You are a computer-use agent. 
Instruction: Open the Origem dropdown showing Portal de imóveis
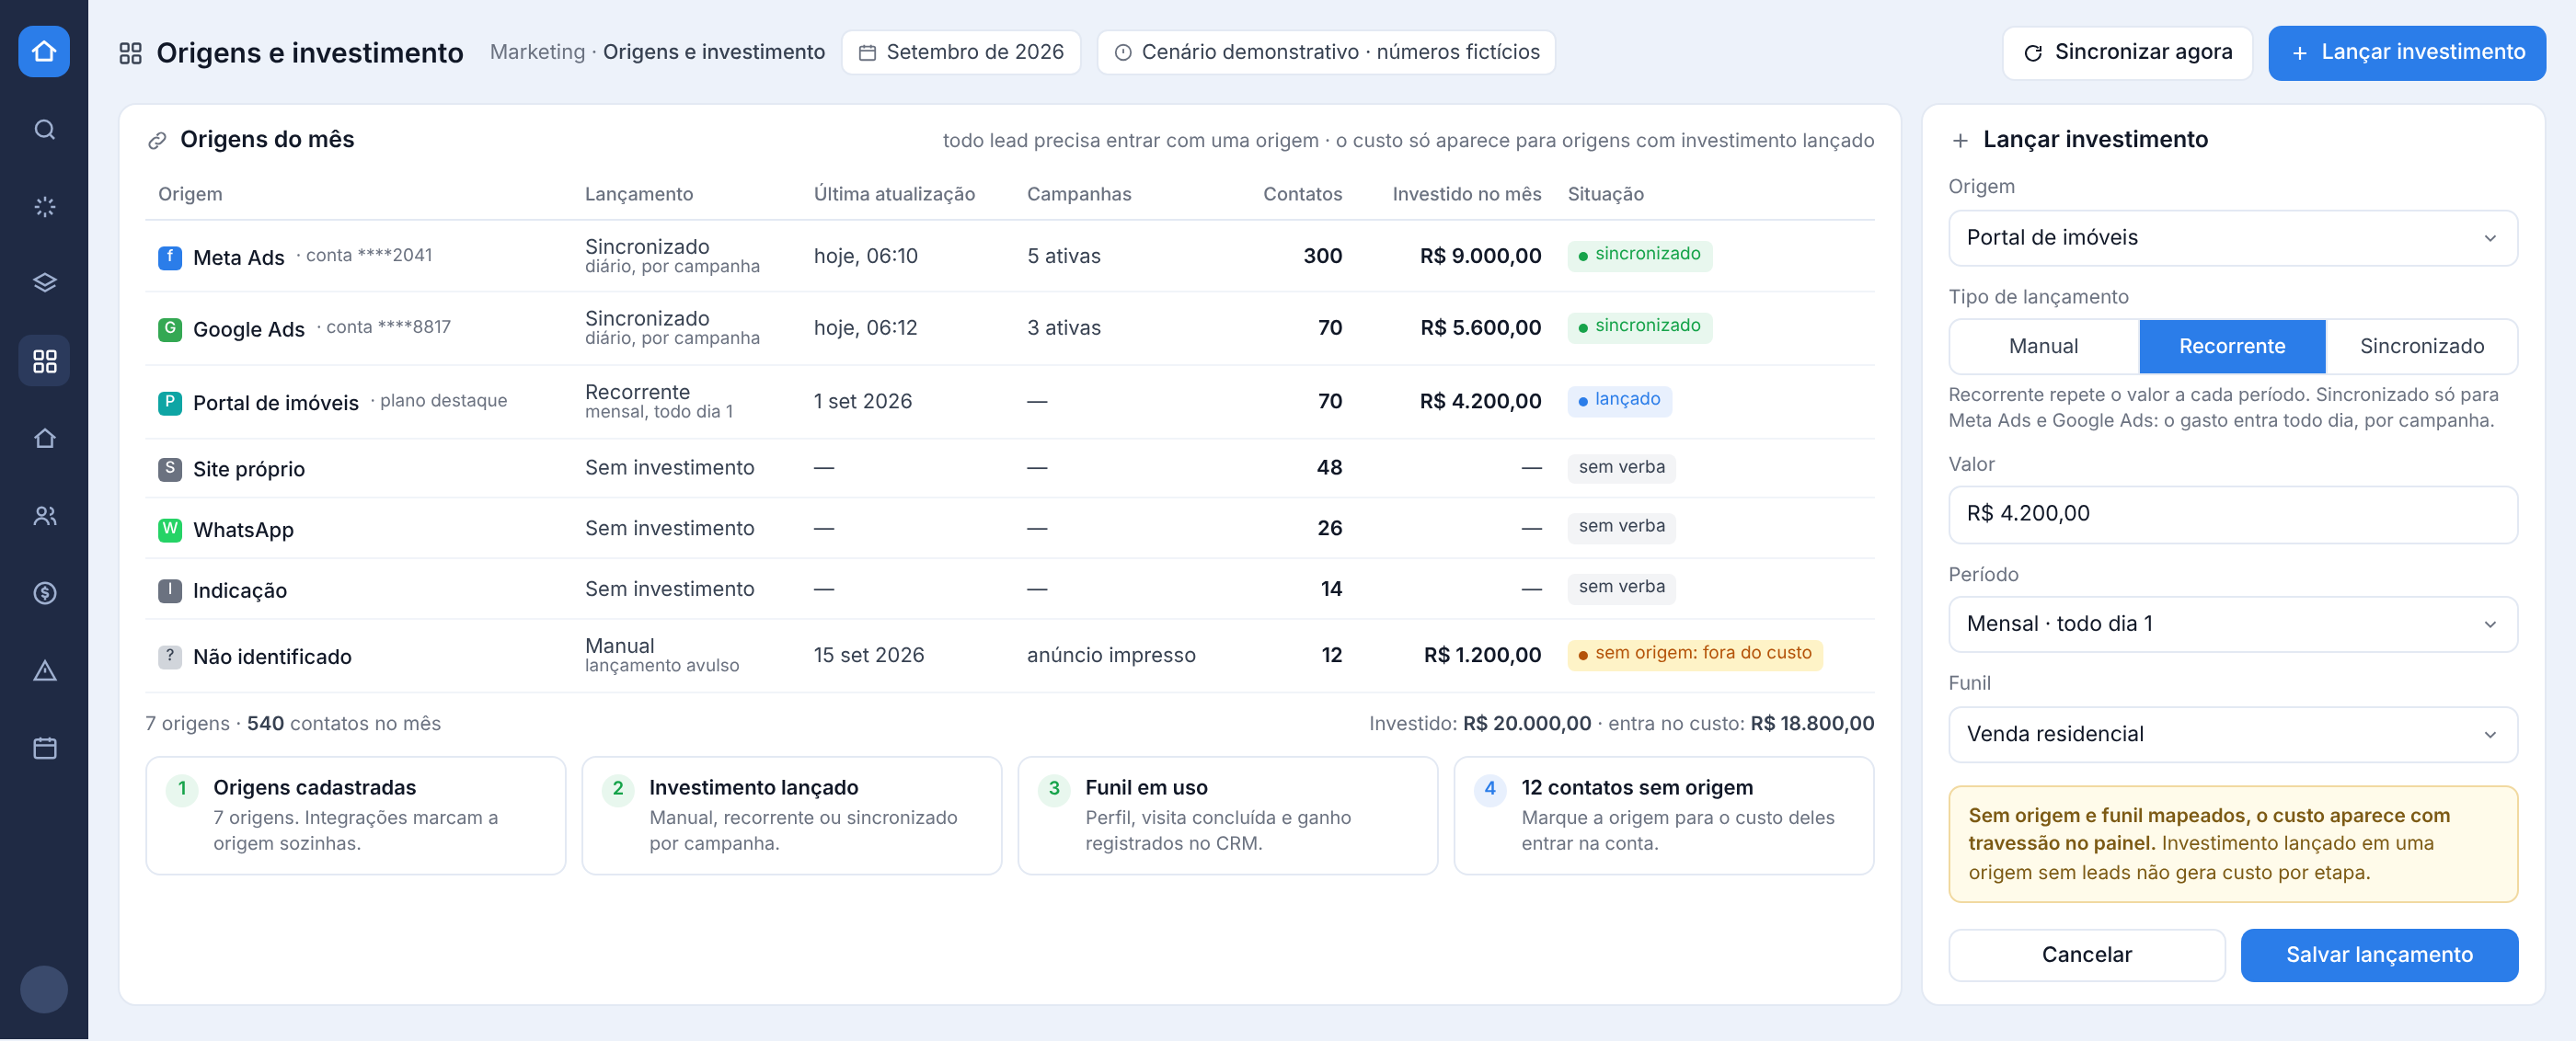coord(2232,238)
